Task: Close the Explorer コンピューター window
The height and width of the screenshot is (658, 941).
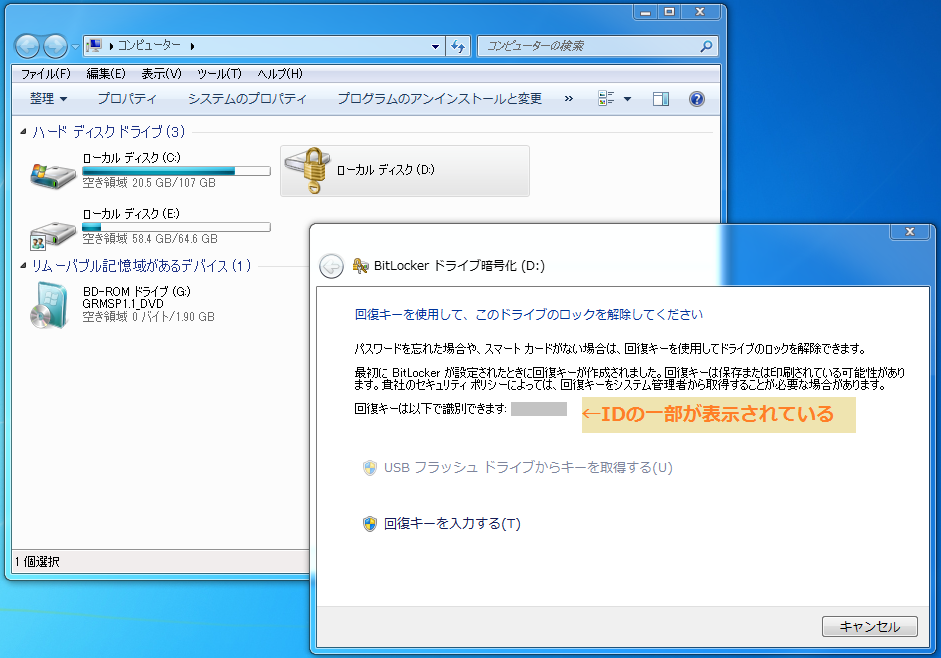Action: pyautogui.click(x=700, y=12)
